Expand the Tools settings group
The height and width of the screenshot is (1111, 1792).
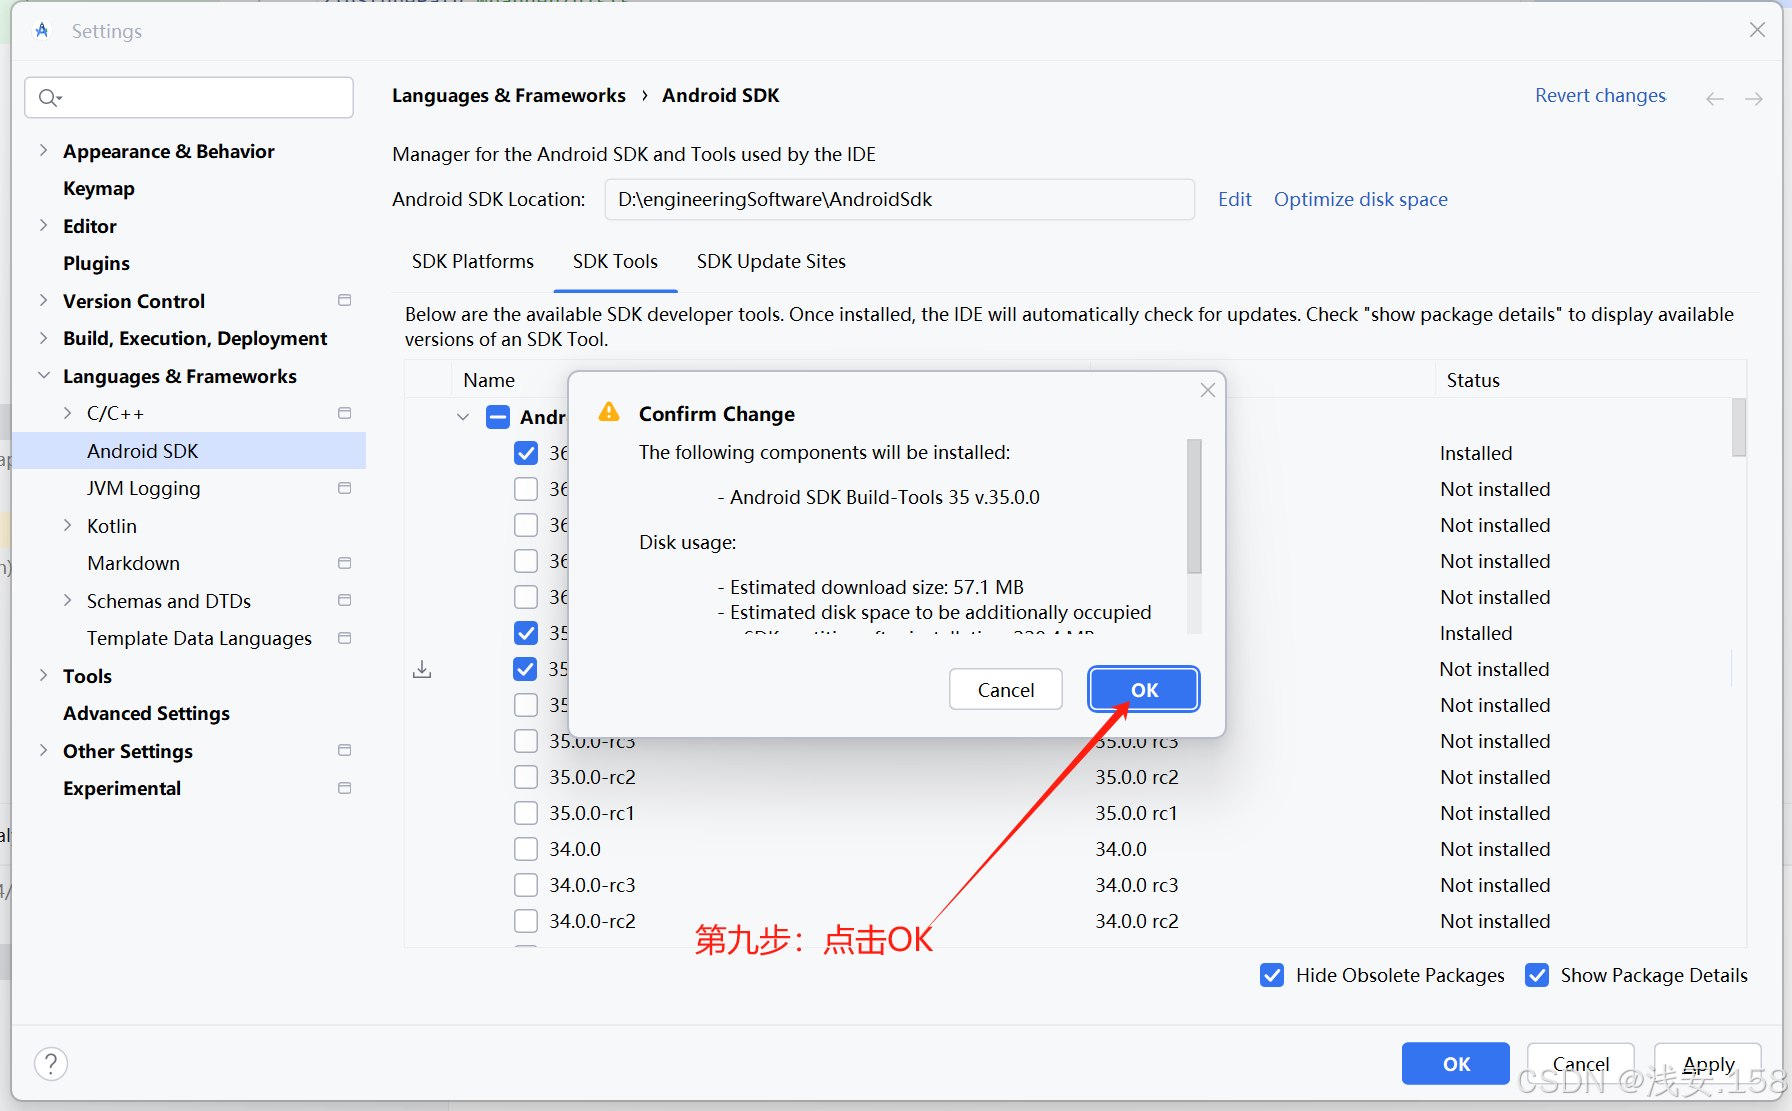pyautogui.click(x=43, y=675)
